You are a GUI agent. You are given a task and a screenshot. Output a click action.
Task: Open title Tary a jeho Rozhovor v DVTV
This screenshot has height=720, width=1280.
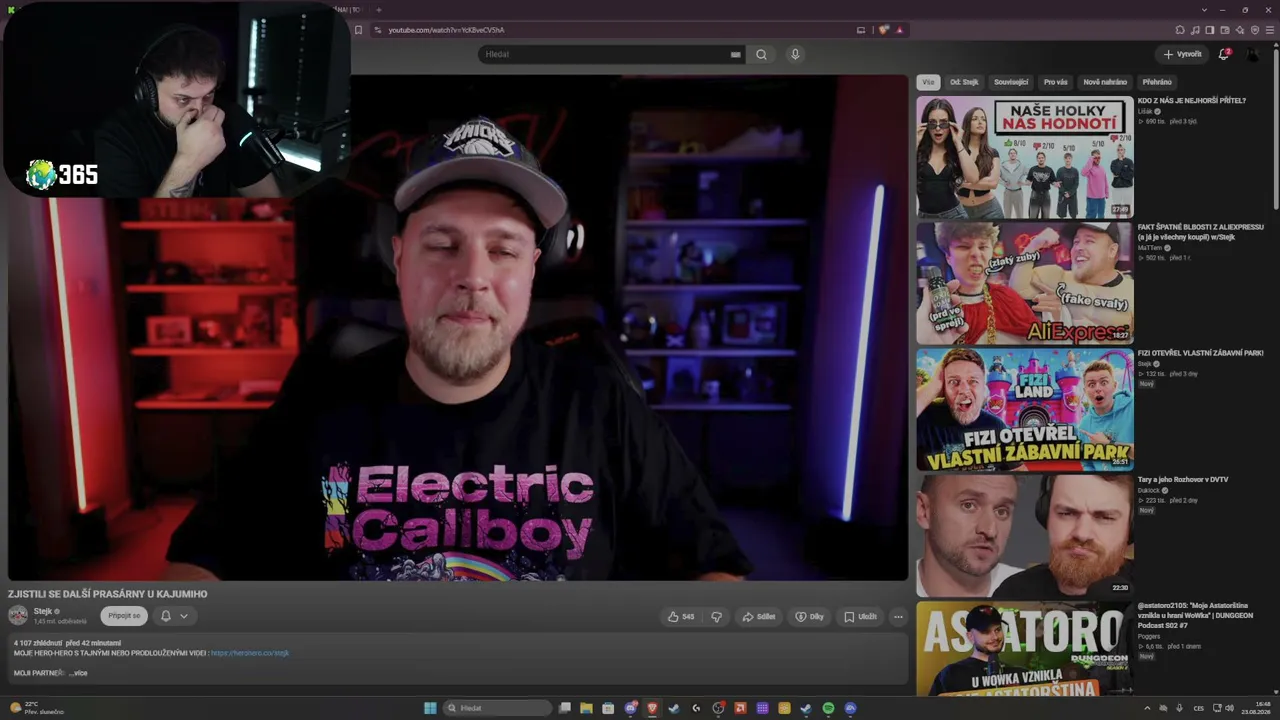(1183, 479)
